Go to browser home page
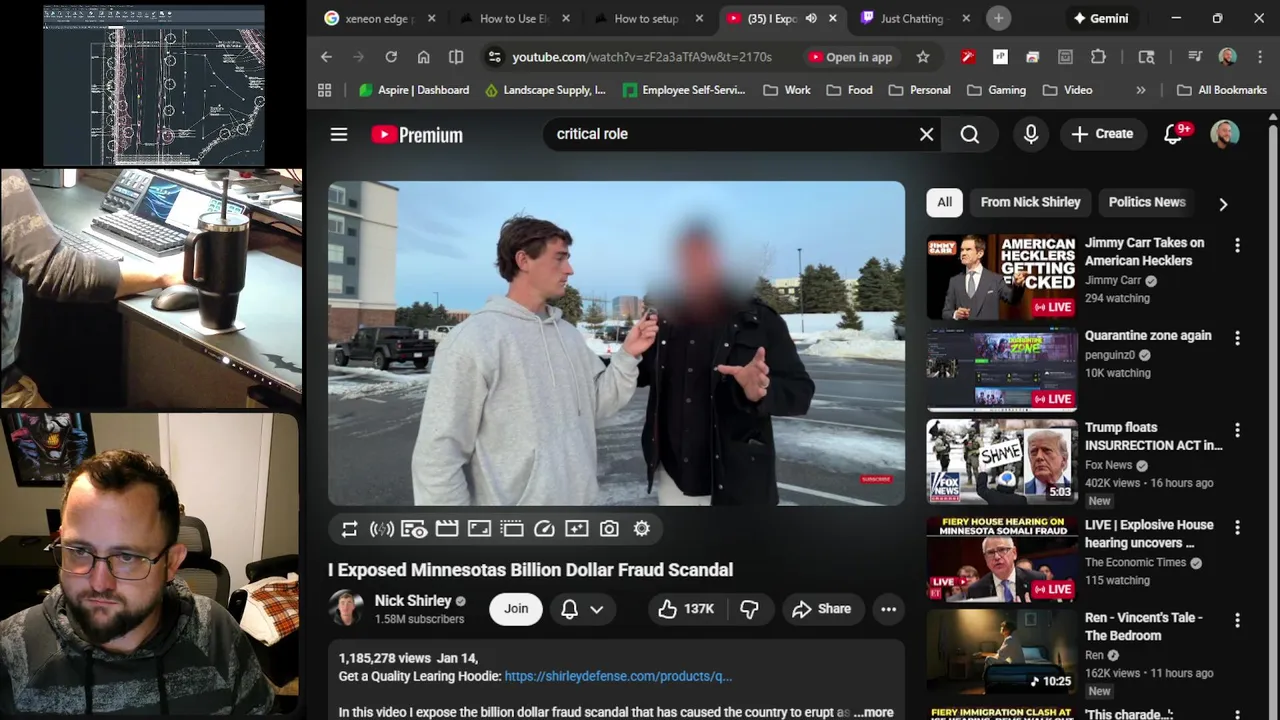This screenshot has width=1280, height=720. pos(424,57)
